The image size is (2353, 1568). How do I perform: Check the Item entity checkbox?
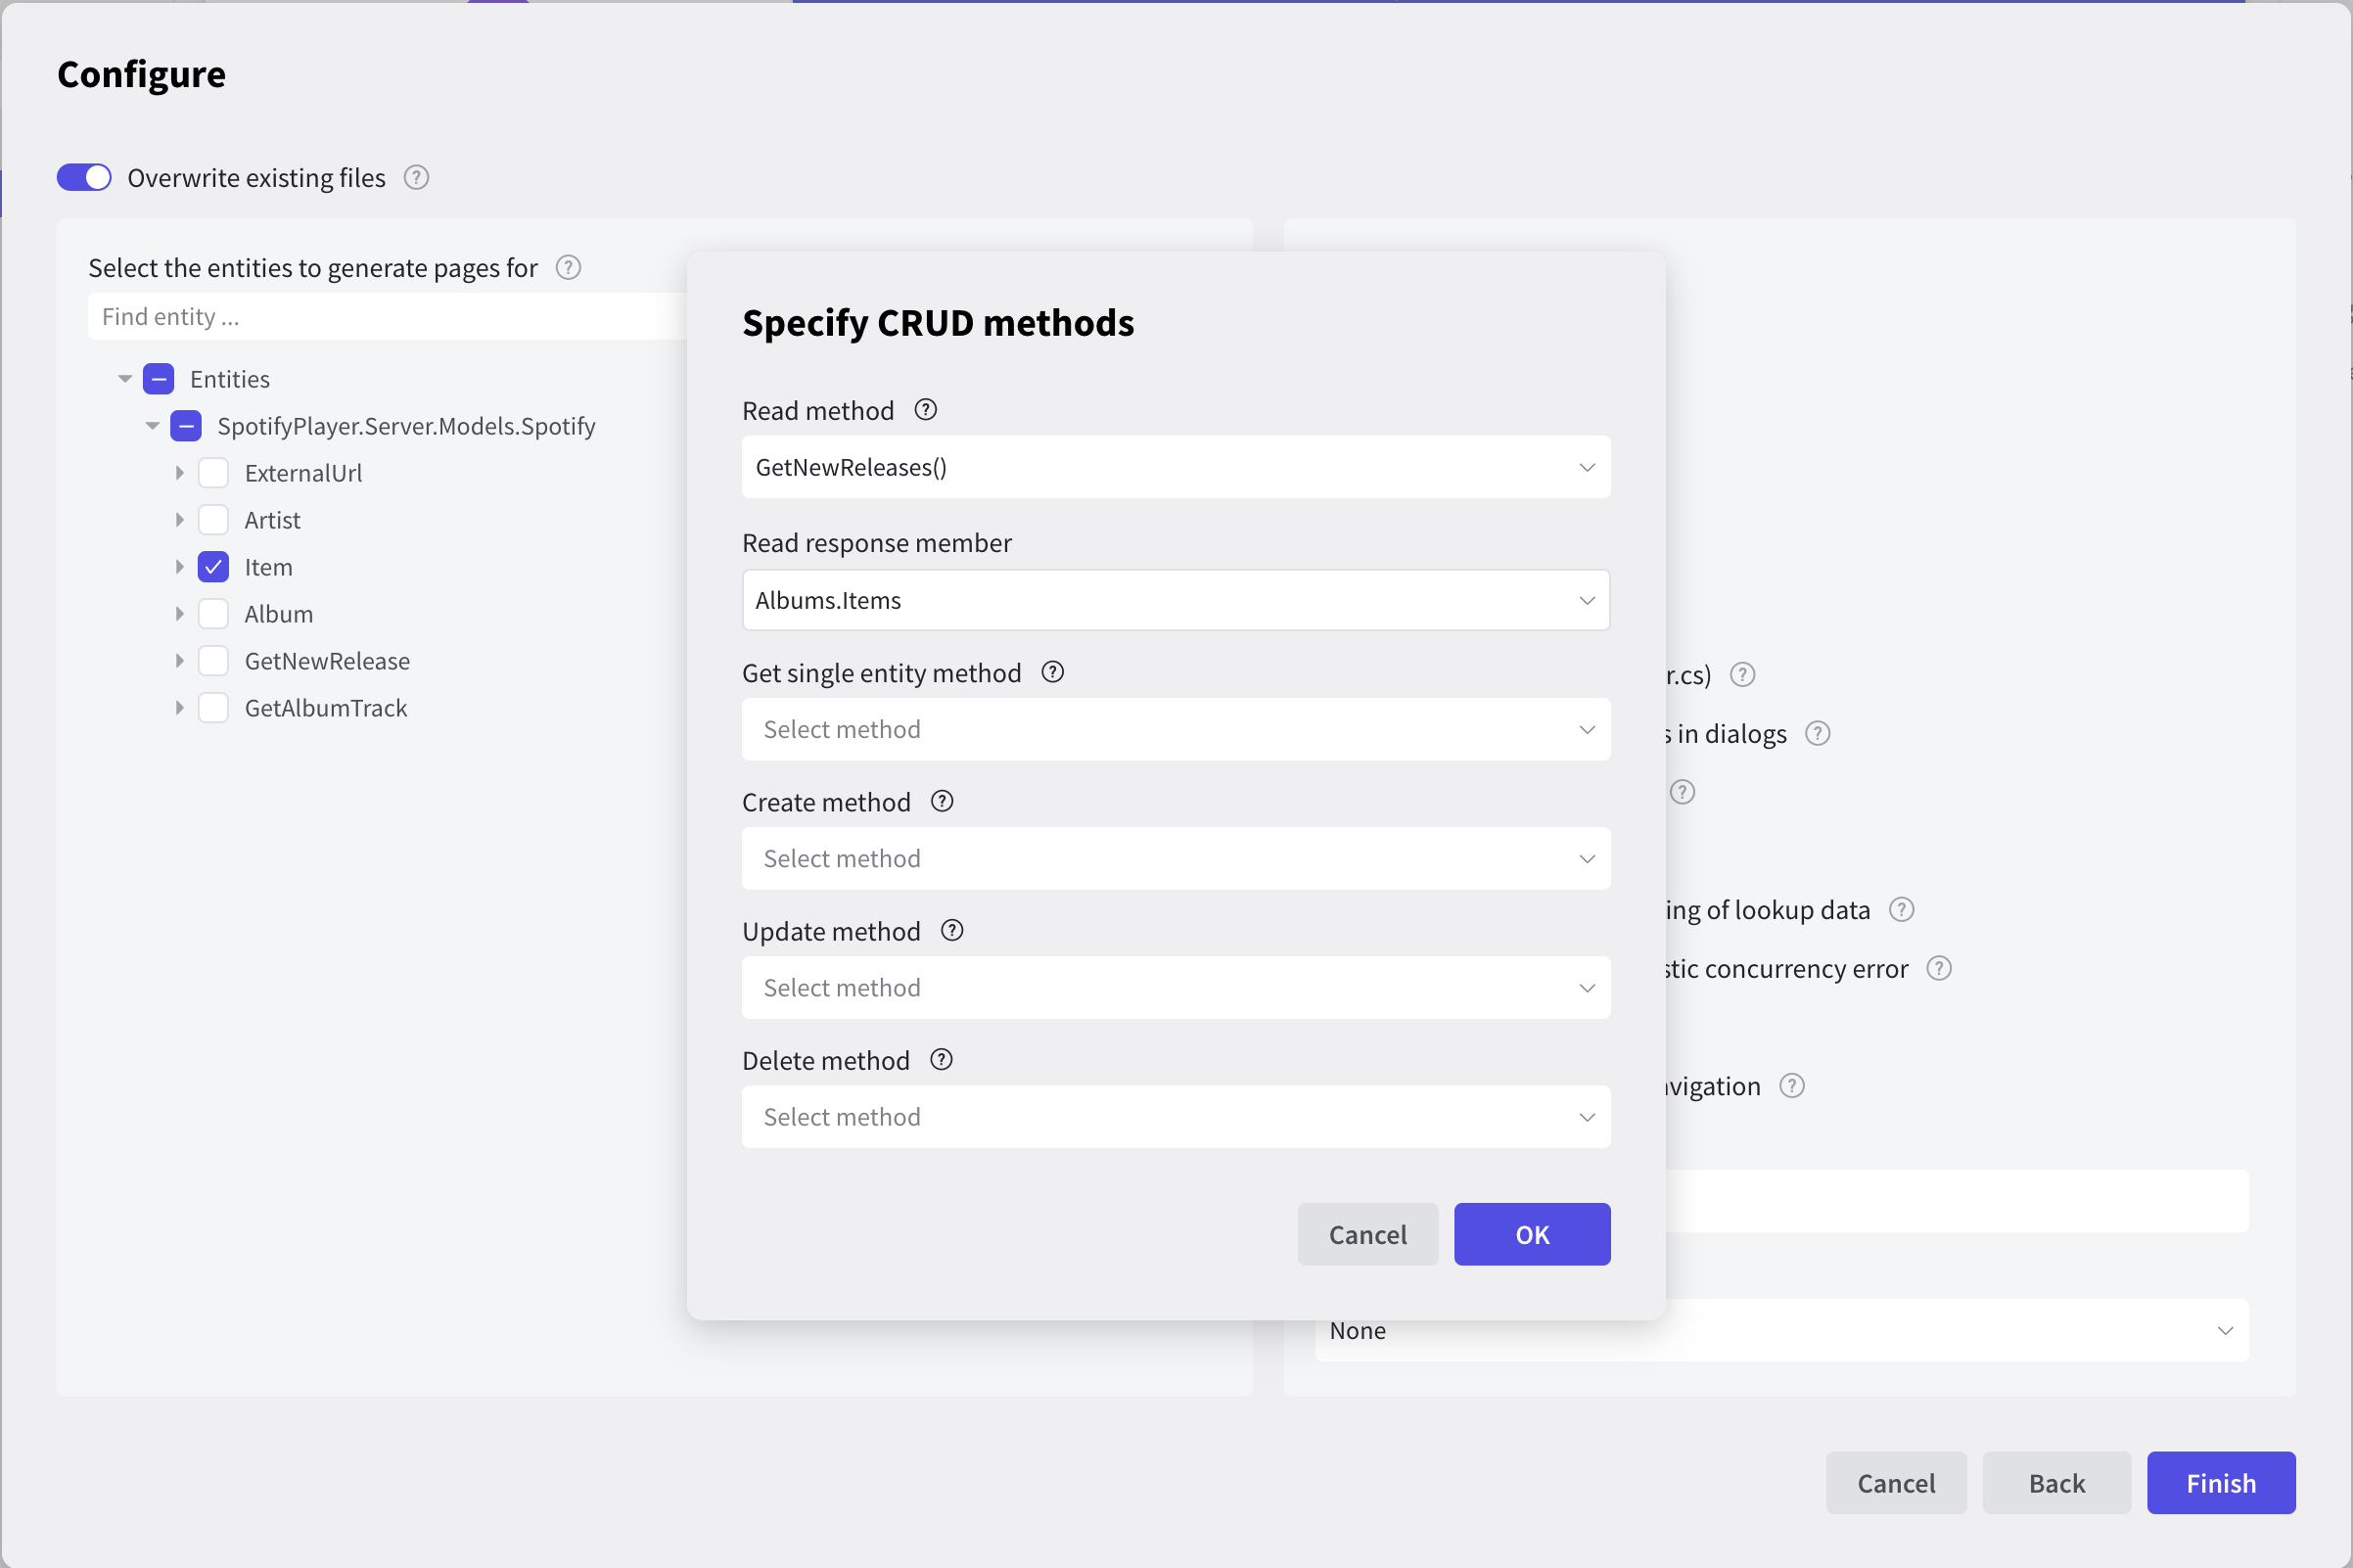point(213,567)
